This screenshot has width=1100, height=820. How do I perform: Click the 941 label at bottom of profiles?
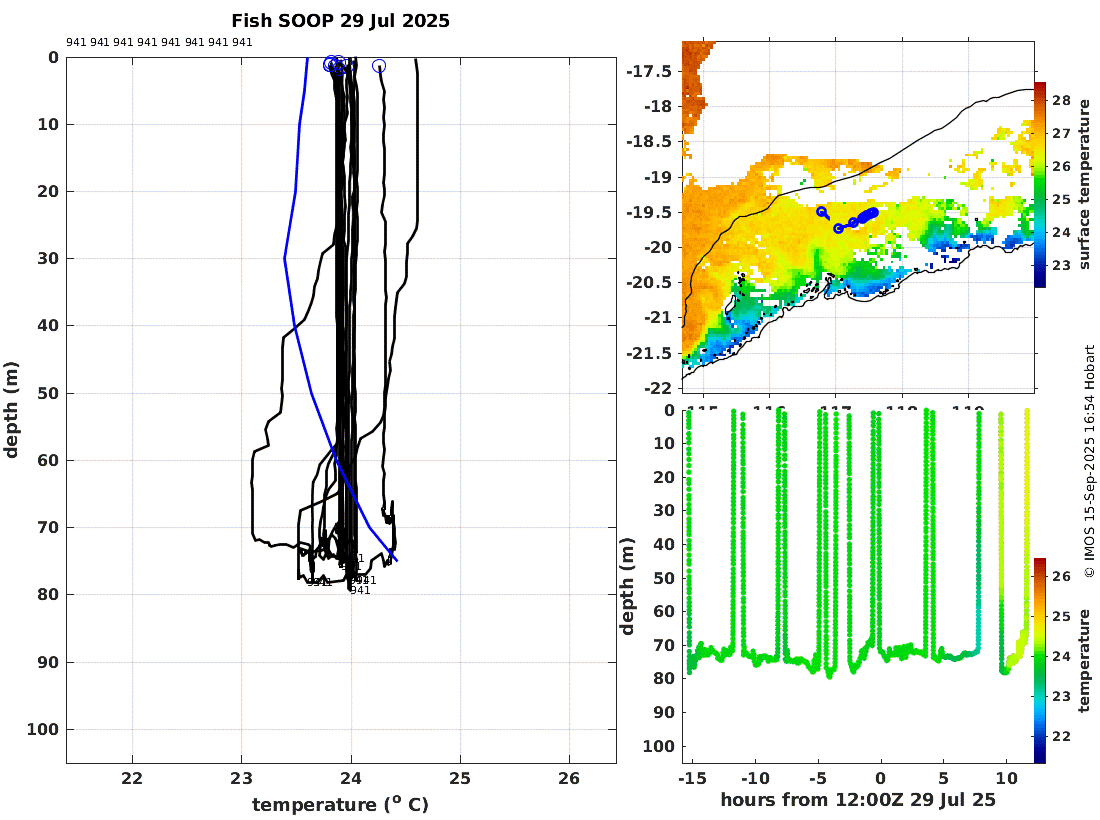click(x=360, y=591)
